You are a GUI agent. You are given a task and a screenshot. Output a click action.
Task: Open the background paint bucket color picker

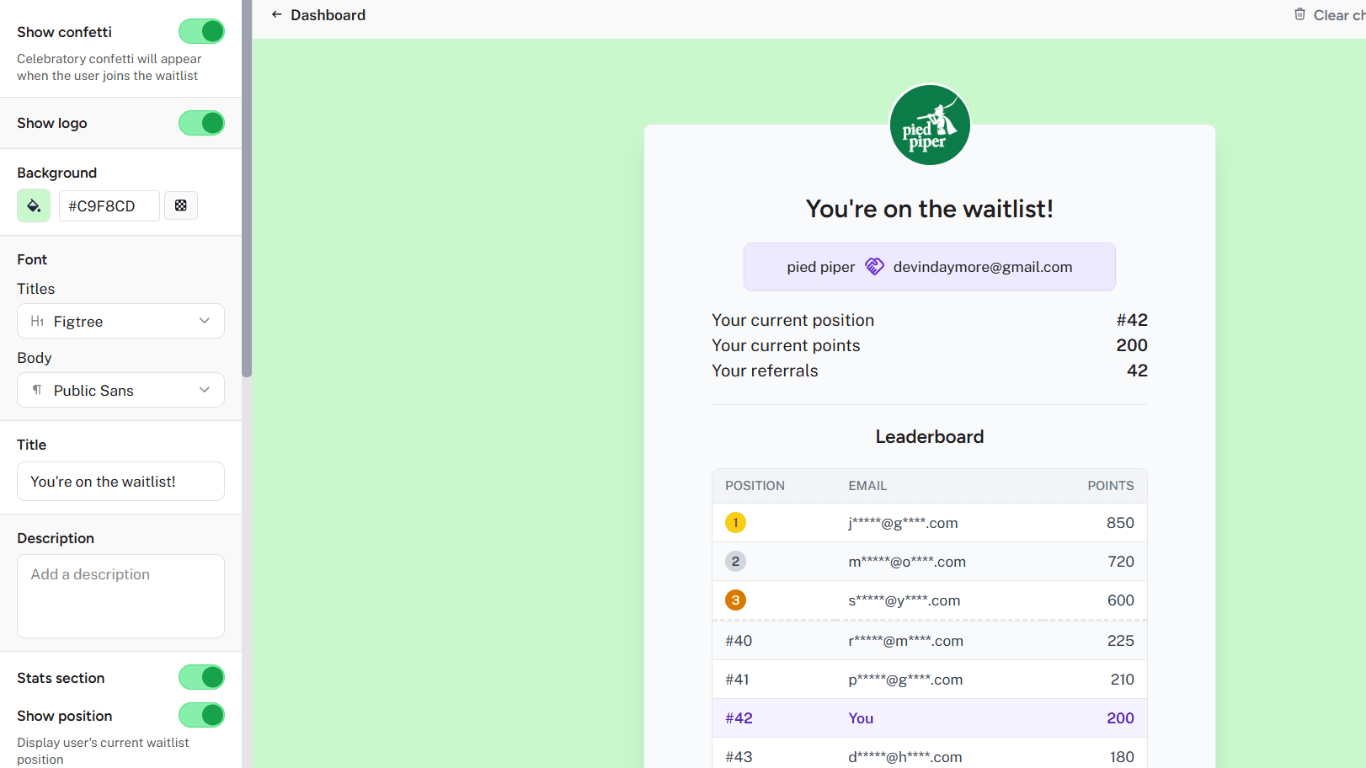pos(34,206)
